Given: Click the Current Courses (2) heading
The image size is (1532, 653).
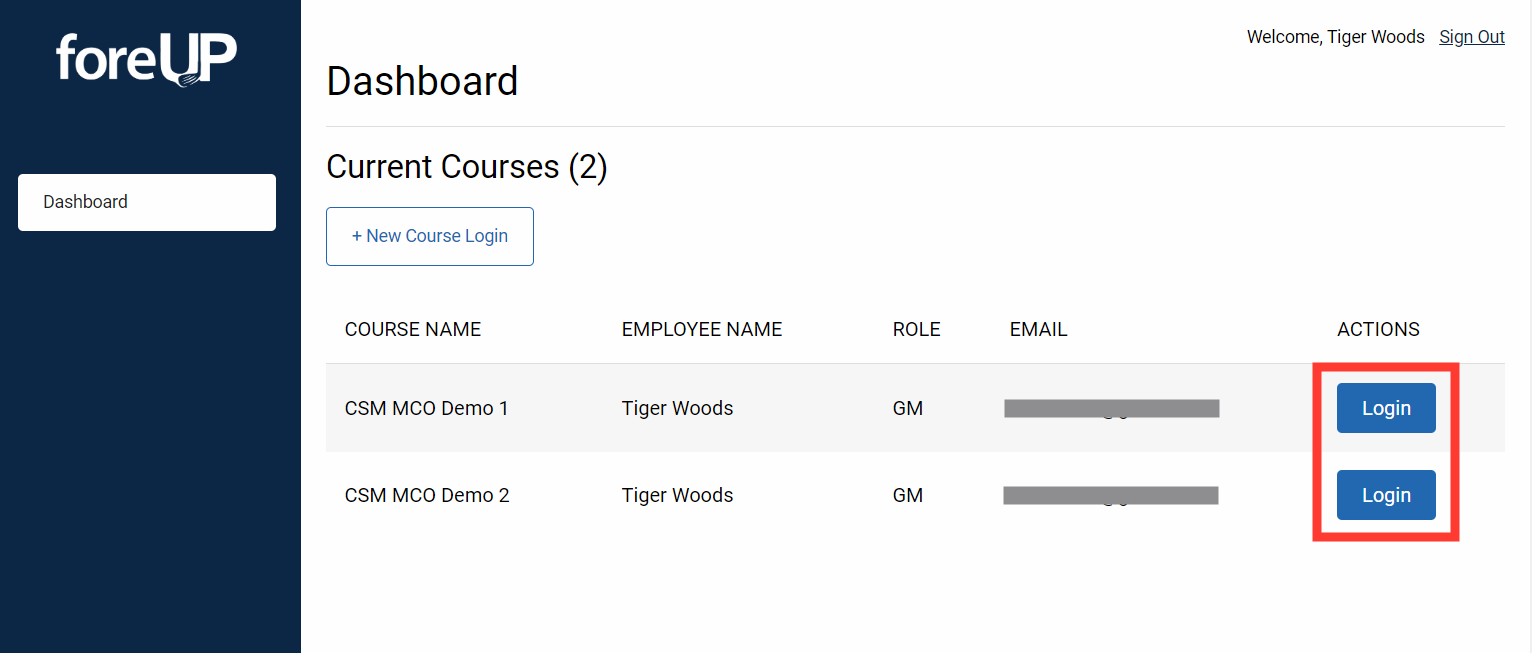Looking at the screenshot, I should [x=466, y=166].
